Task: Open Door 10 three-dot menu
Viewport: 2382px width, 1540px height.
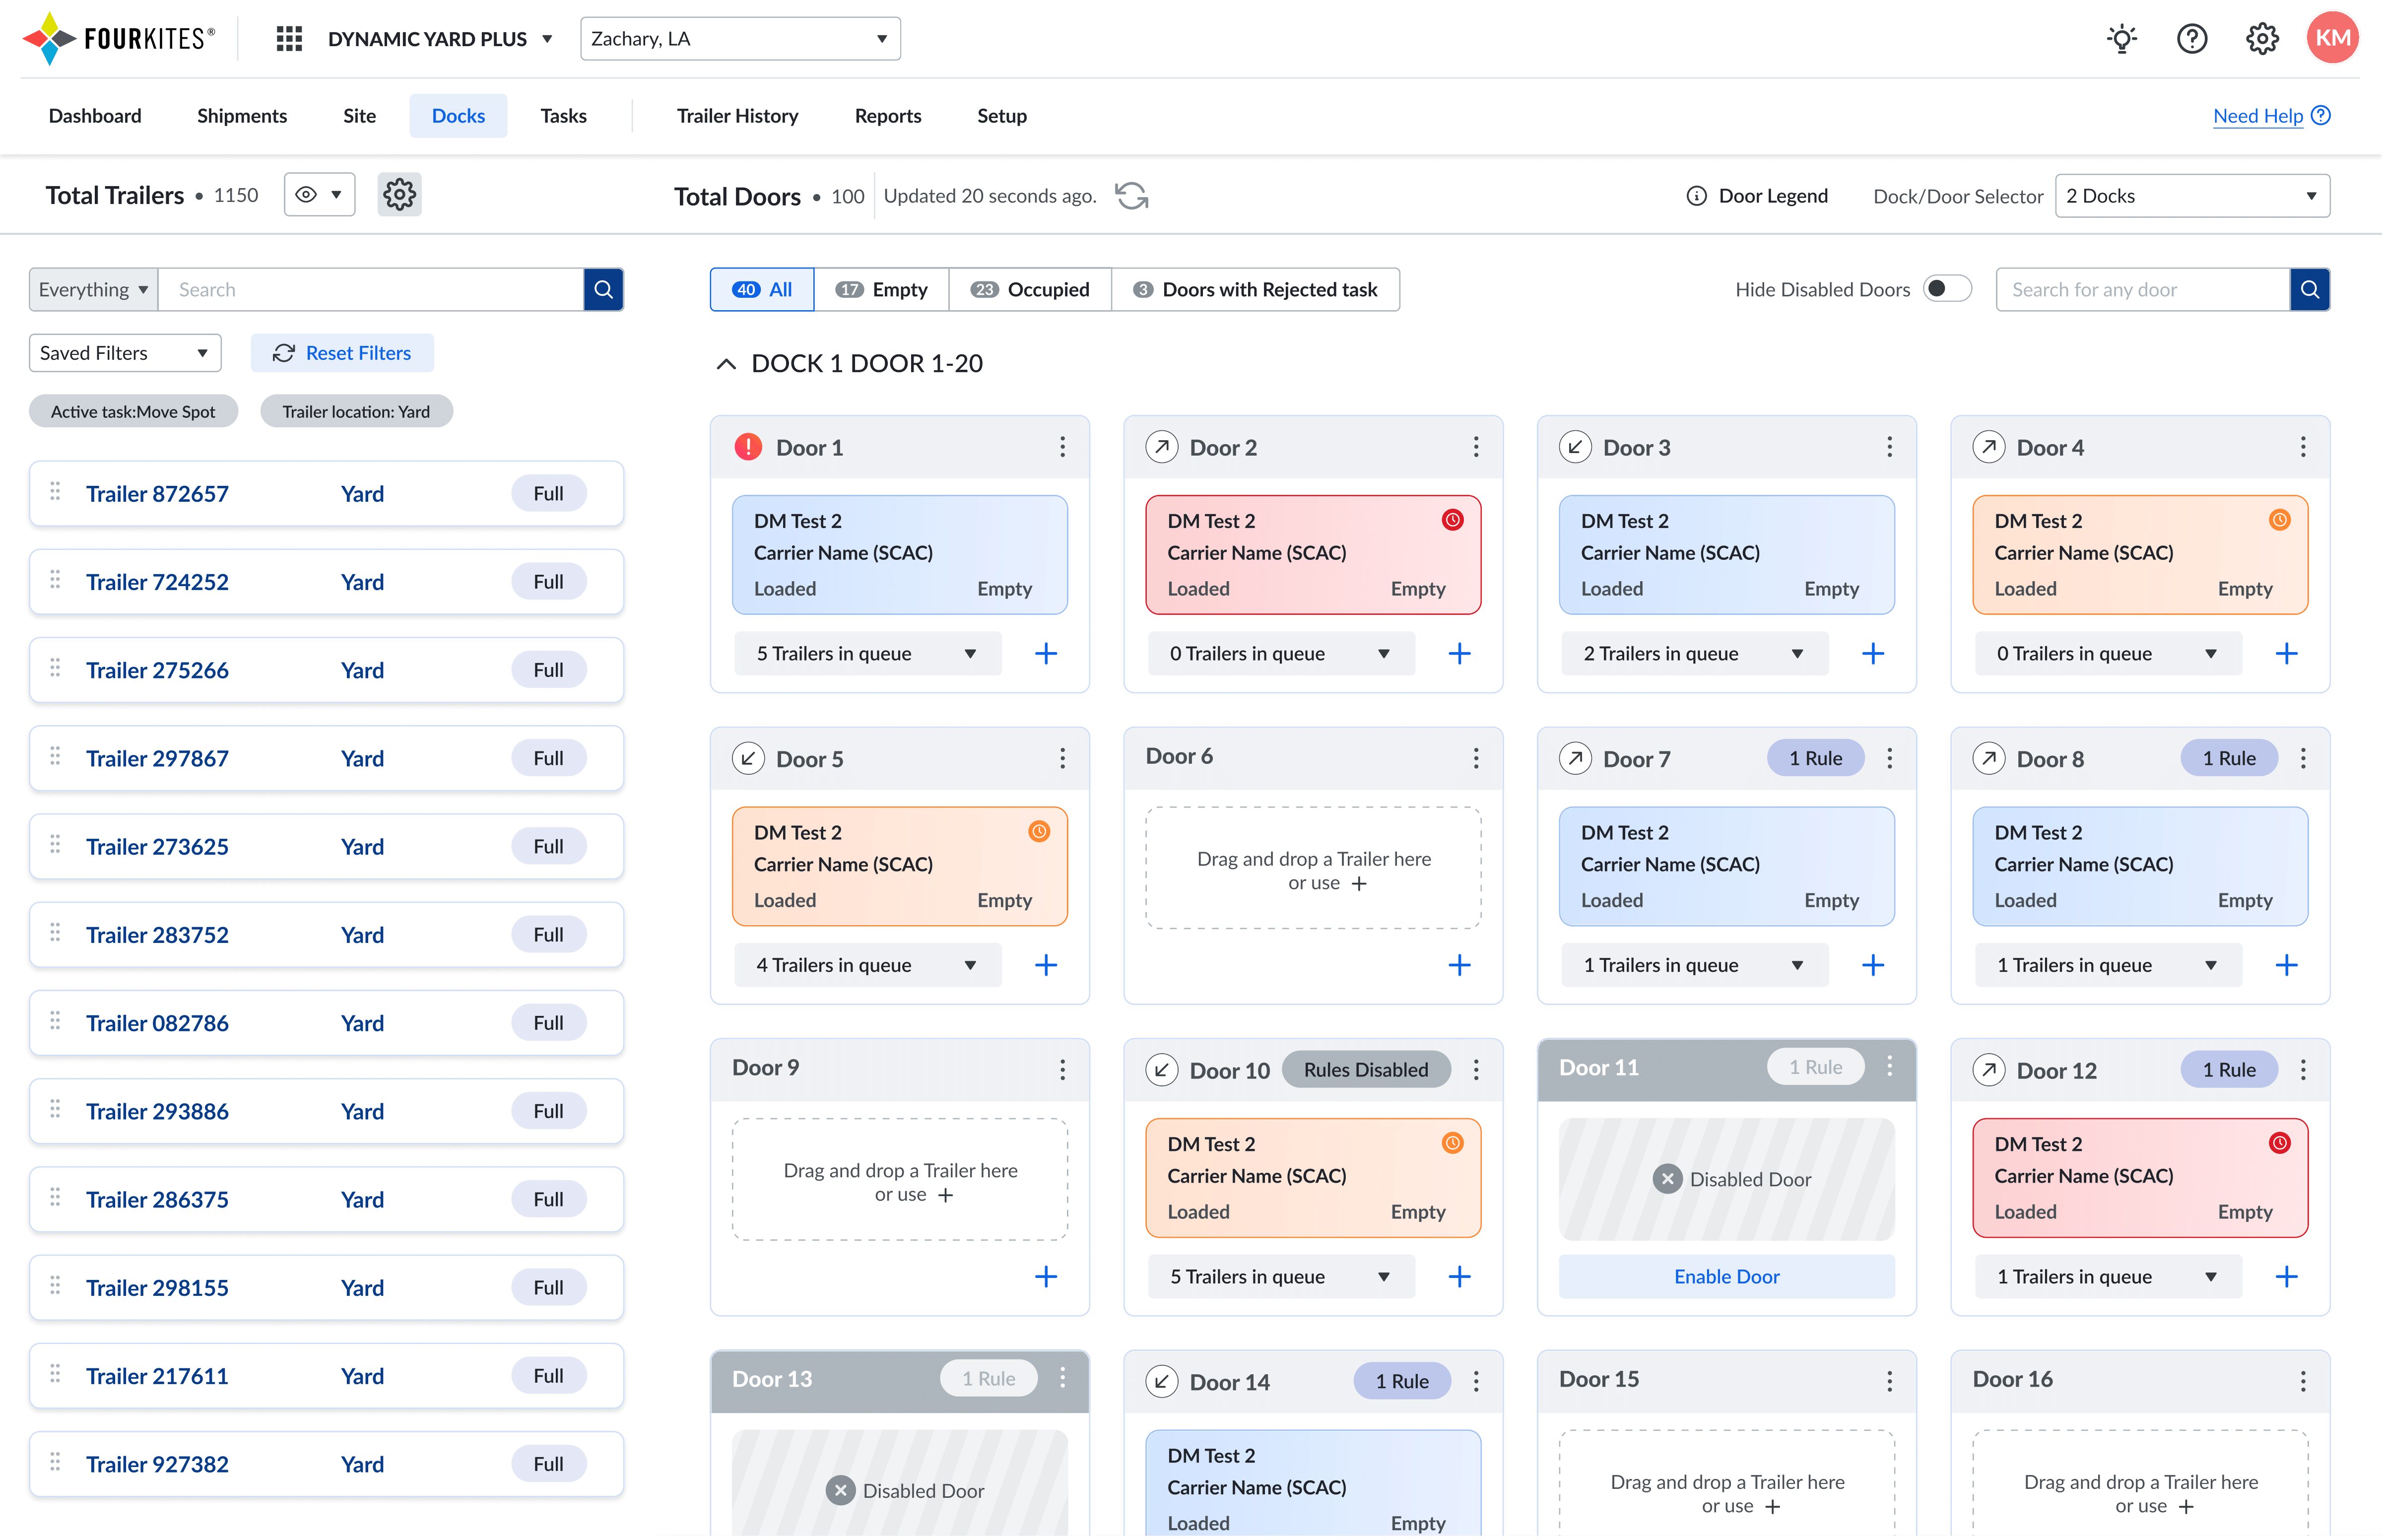Action: click(1475, 1070)
